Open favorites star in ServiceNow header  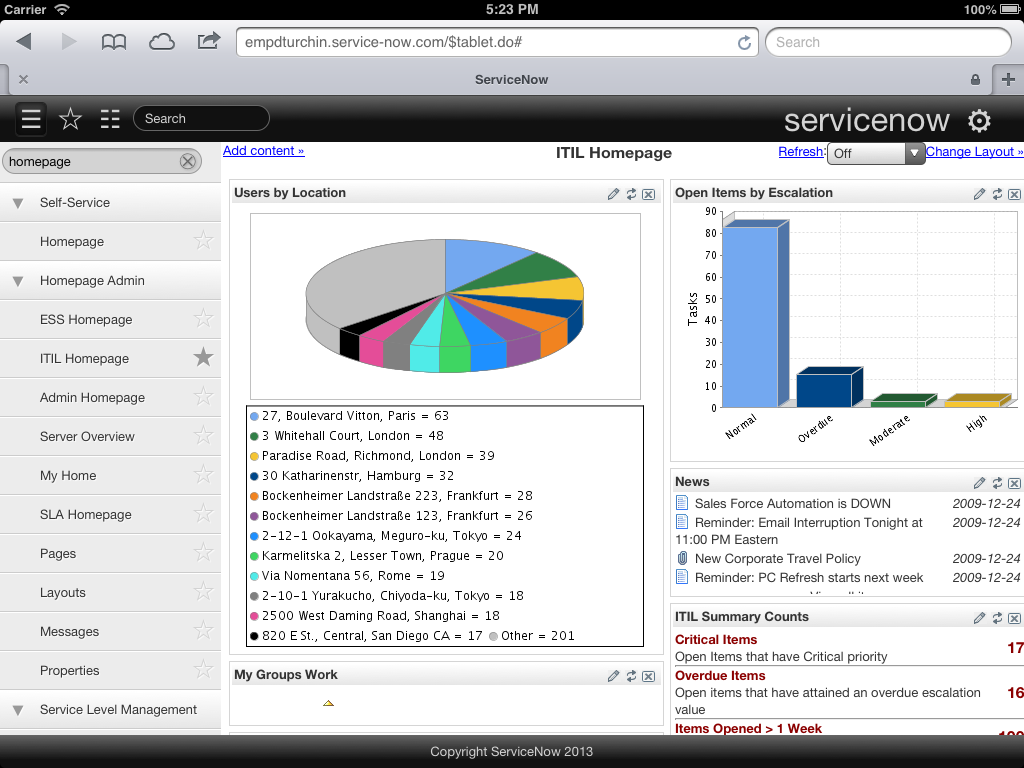[70, 119]
